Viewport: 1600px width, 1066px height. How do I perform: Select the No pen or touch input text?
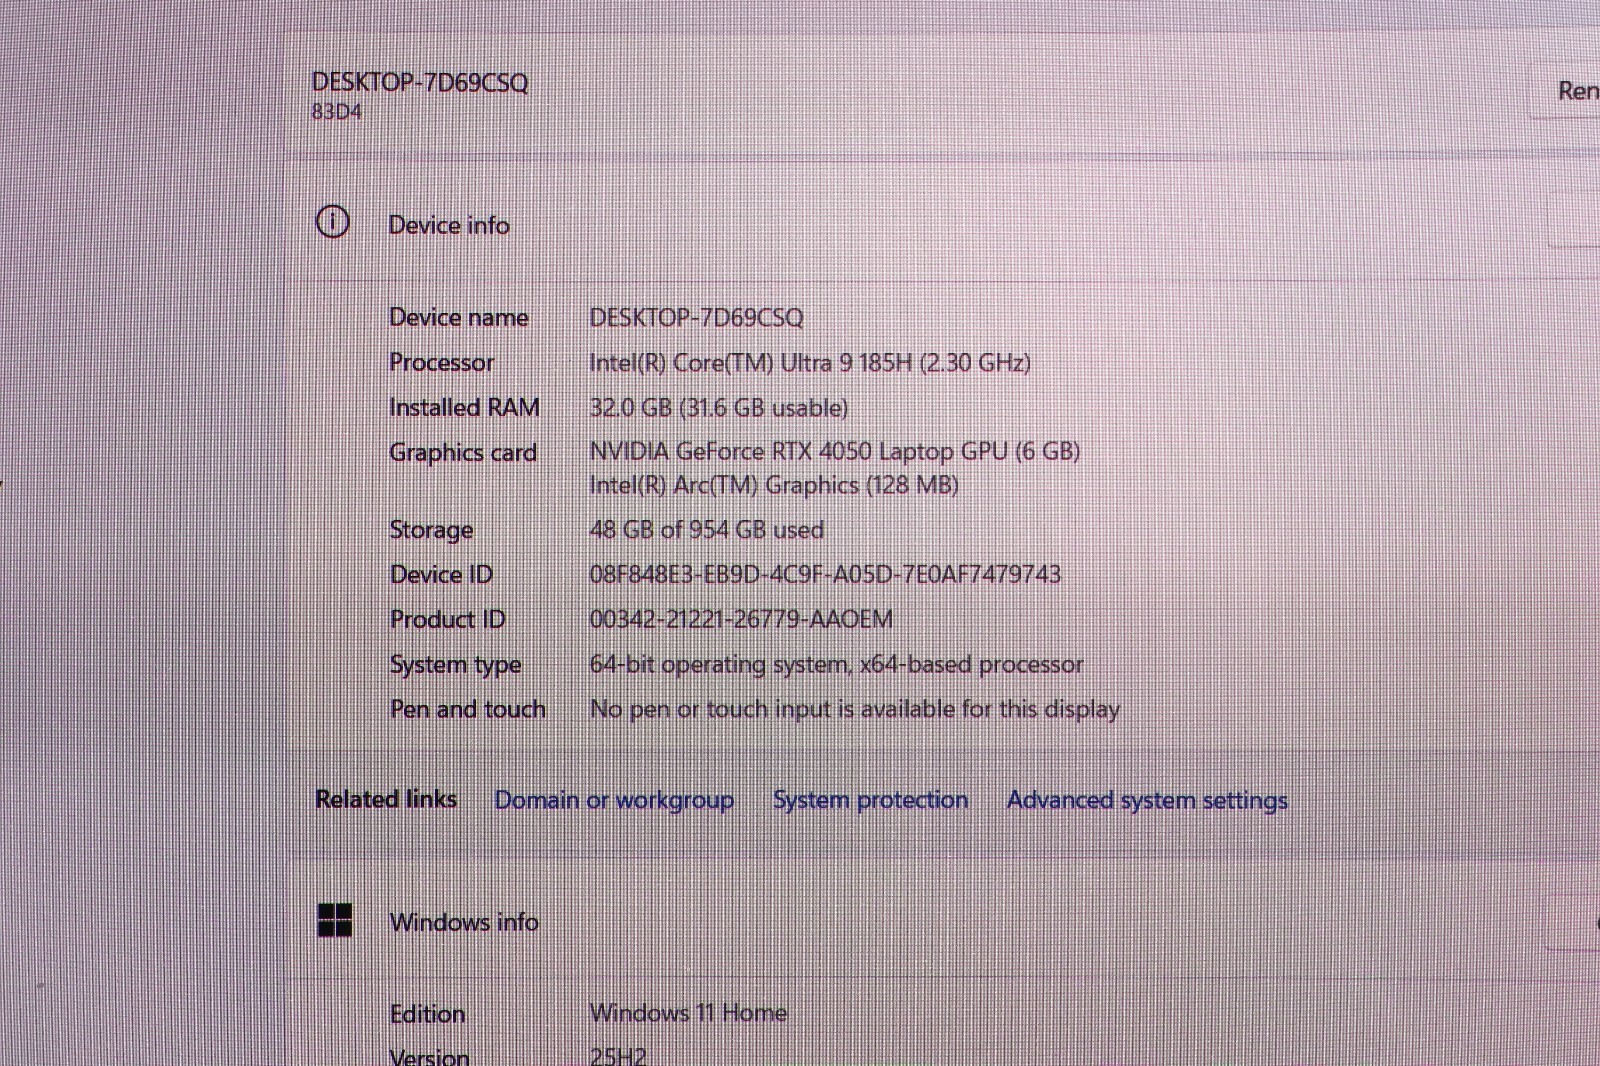pyautogui.click(x=855, y=709)
